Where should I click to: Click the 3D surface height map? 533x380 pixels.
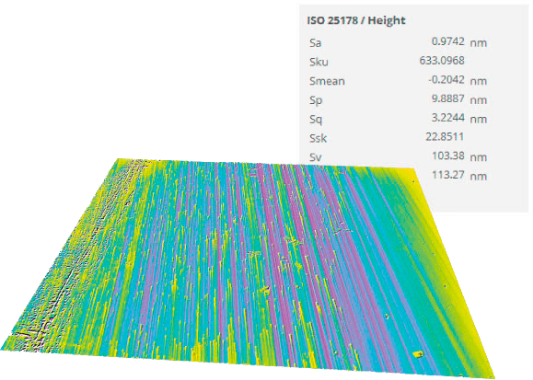(x=248, y=269)
